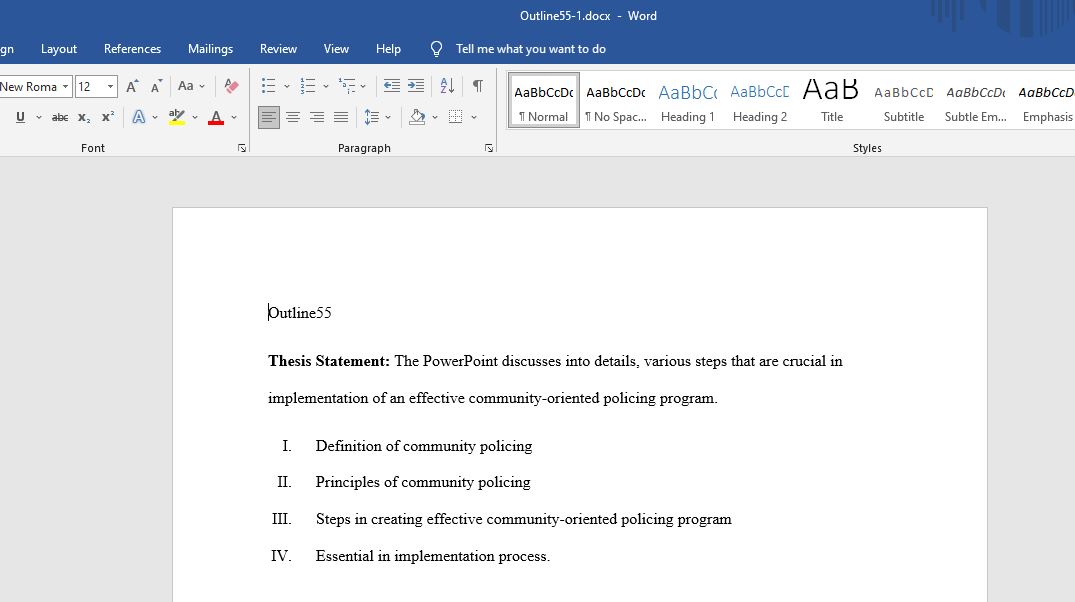The image size is (1075, 602).
Task: Expand bullet library dropdown arrow
Action: pyautogui.click(x=287, y=86)
